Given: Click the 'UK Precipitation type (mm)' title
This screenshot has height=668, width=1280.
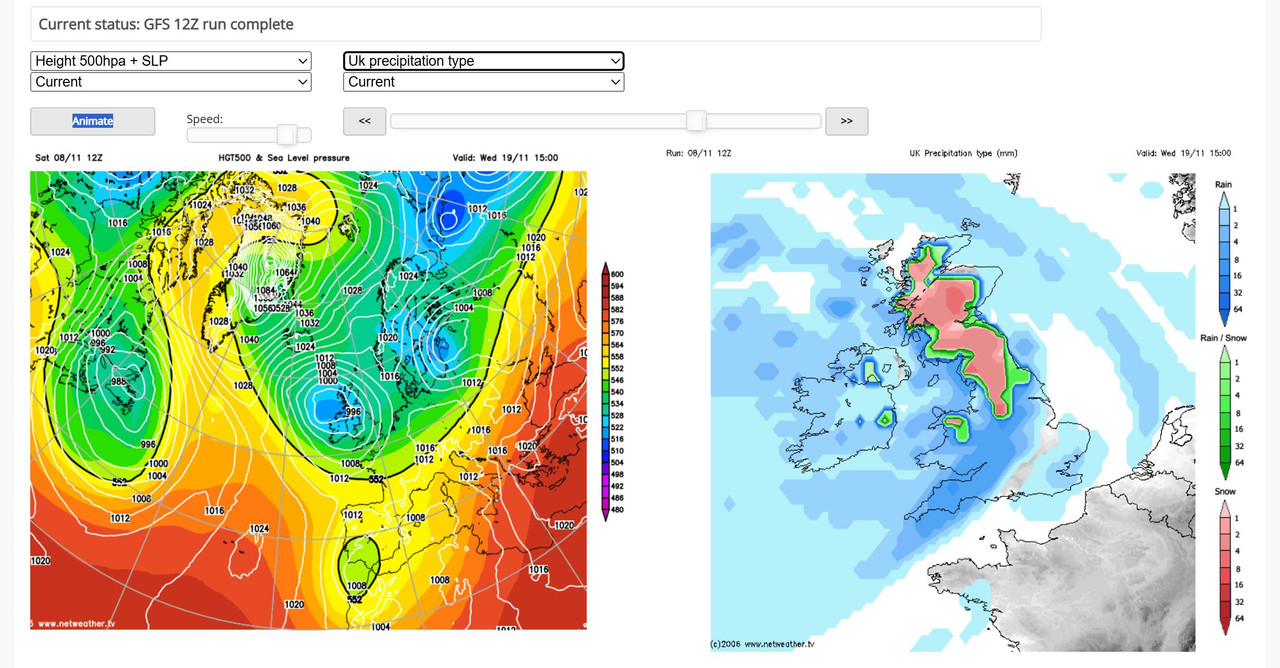Looking at the screenshot, I should pyautogui.click(x=963, y=153).
